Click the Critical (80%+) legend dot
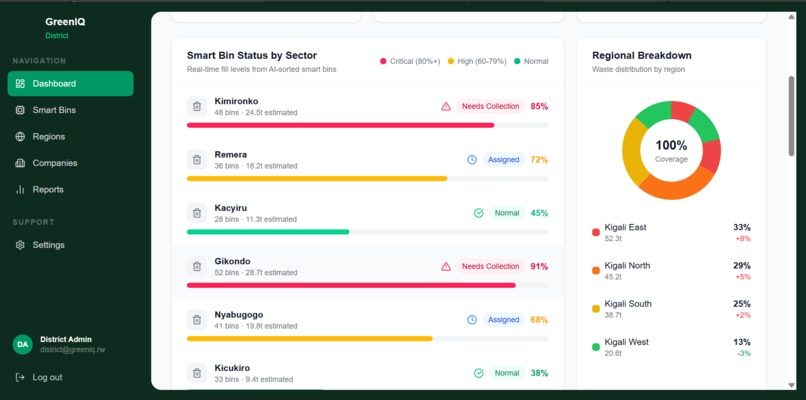The height and width of the screenshot is (400, 806). 383,61
